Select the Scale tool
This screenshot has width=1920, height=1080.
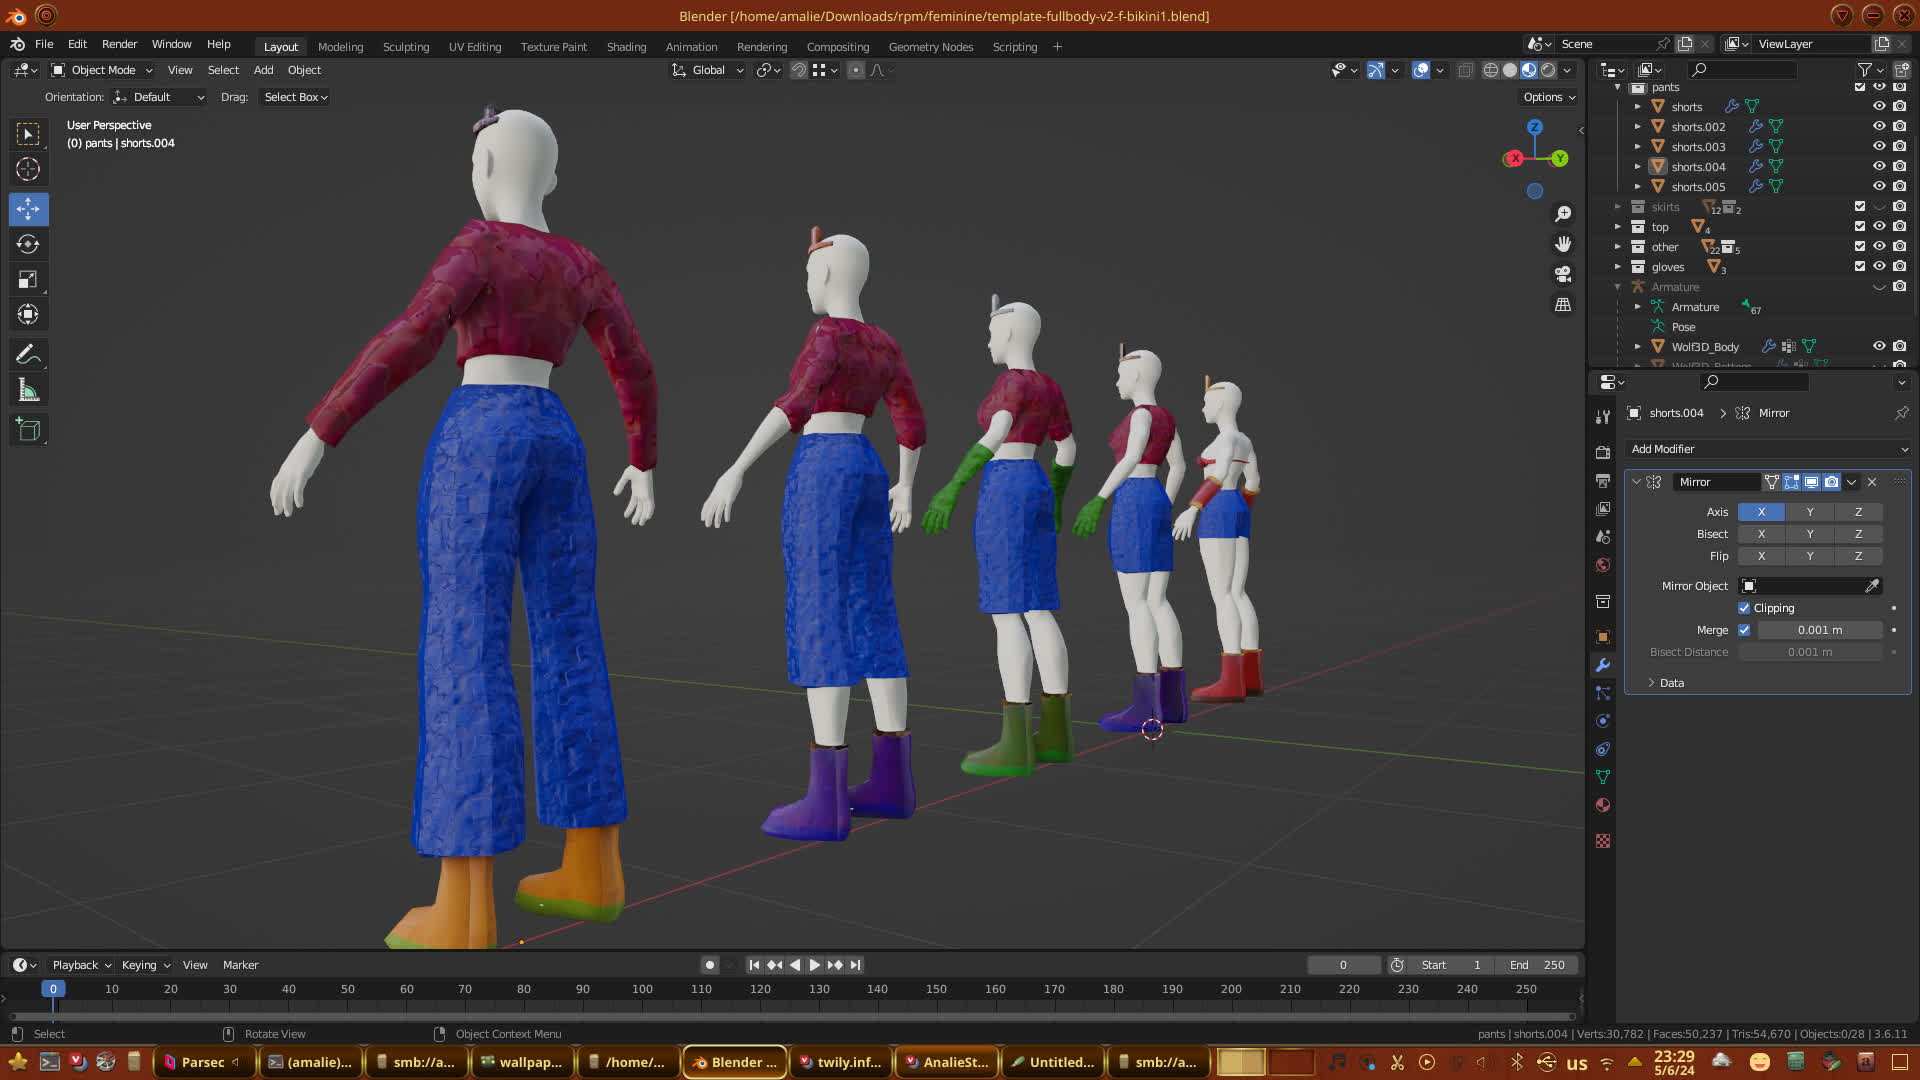[28, 280]
